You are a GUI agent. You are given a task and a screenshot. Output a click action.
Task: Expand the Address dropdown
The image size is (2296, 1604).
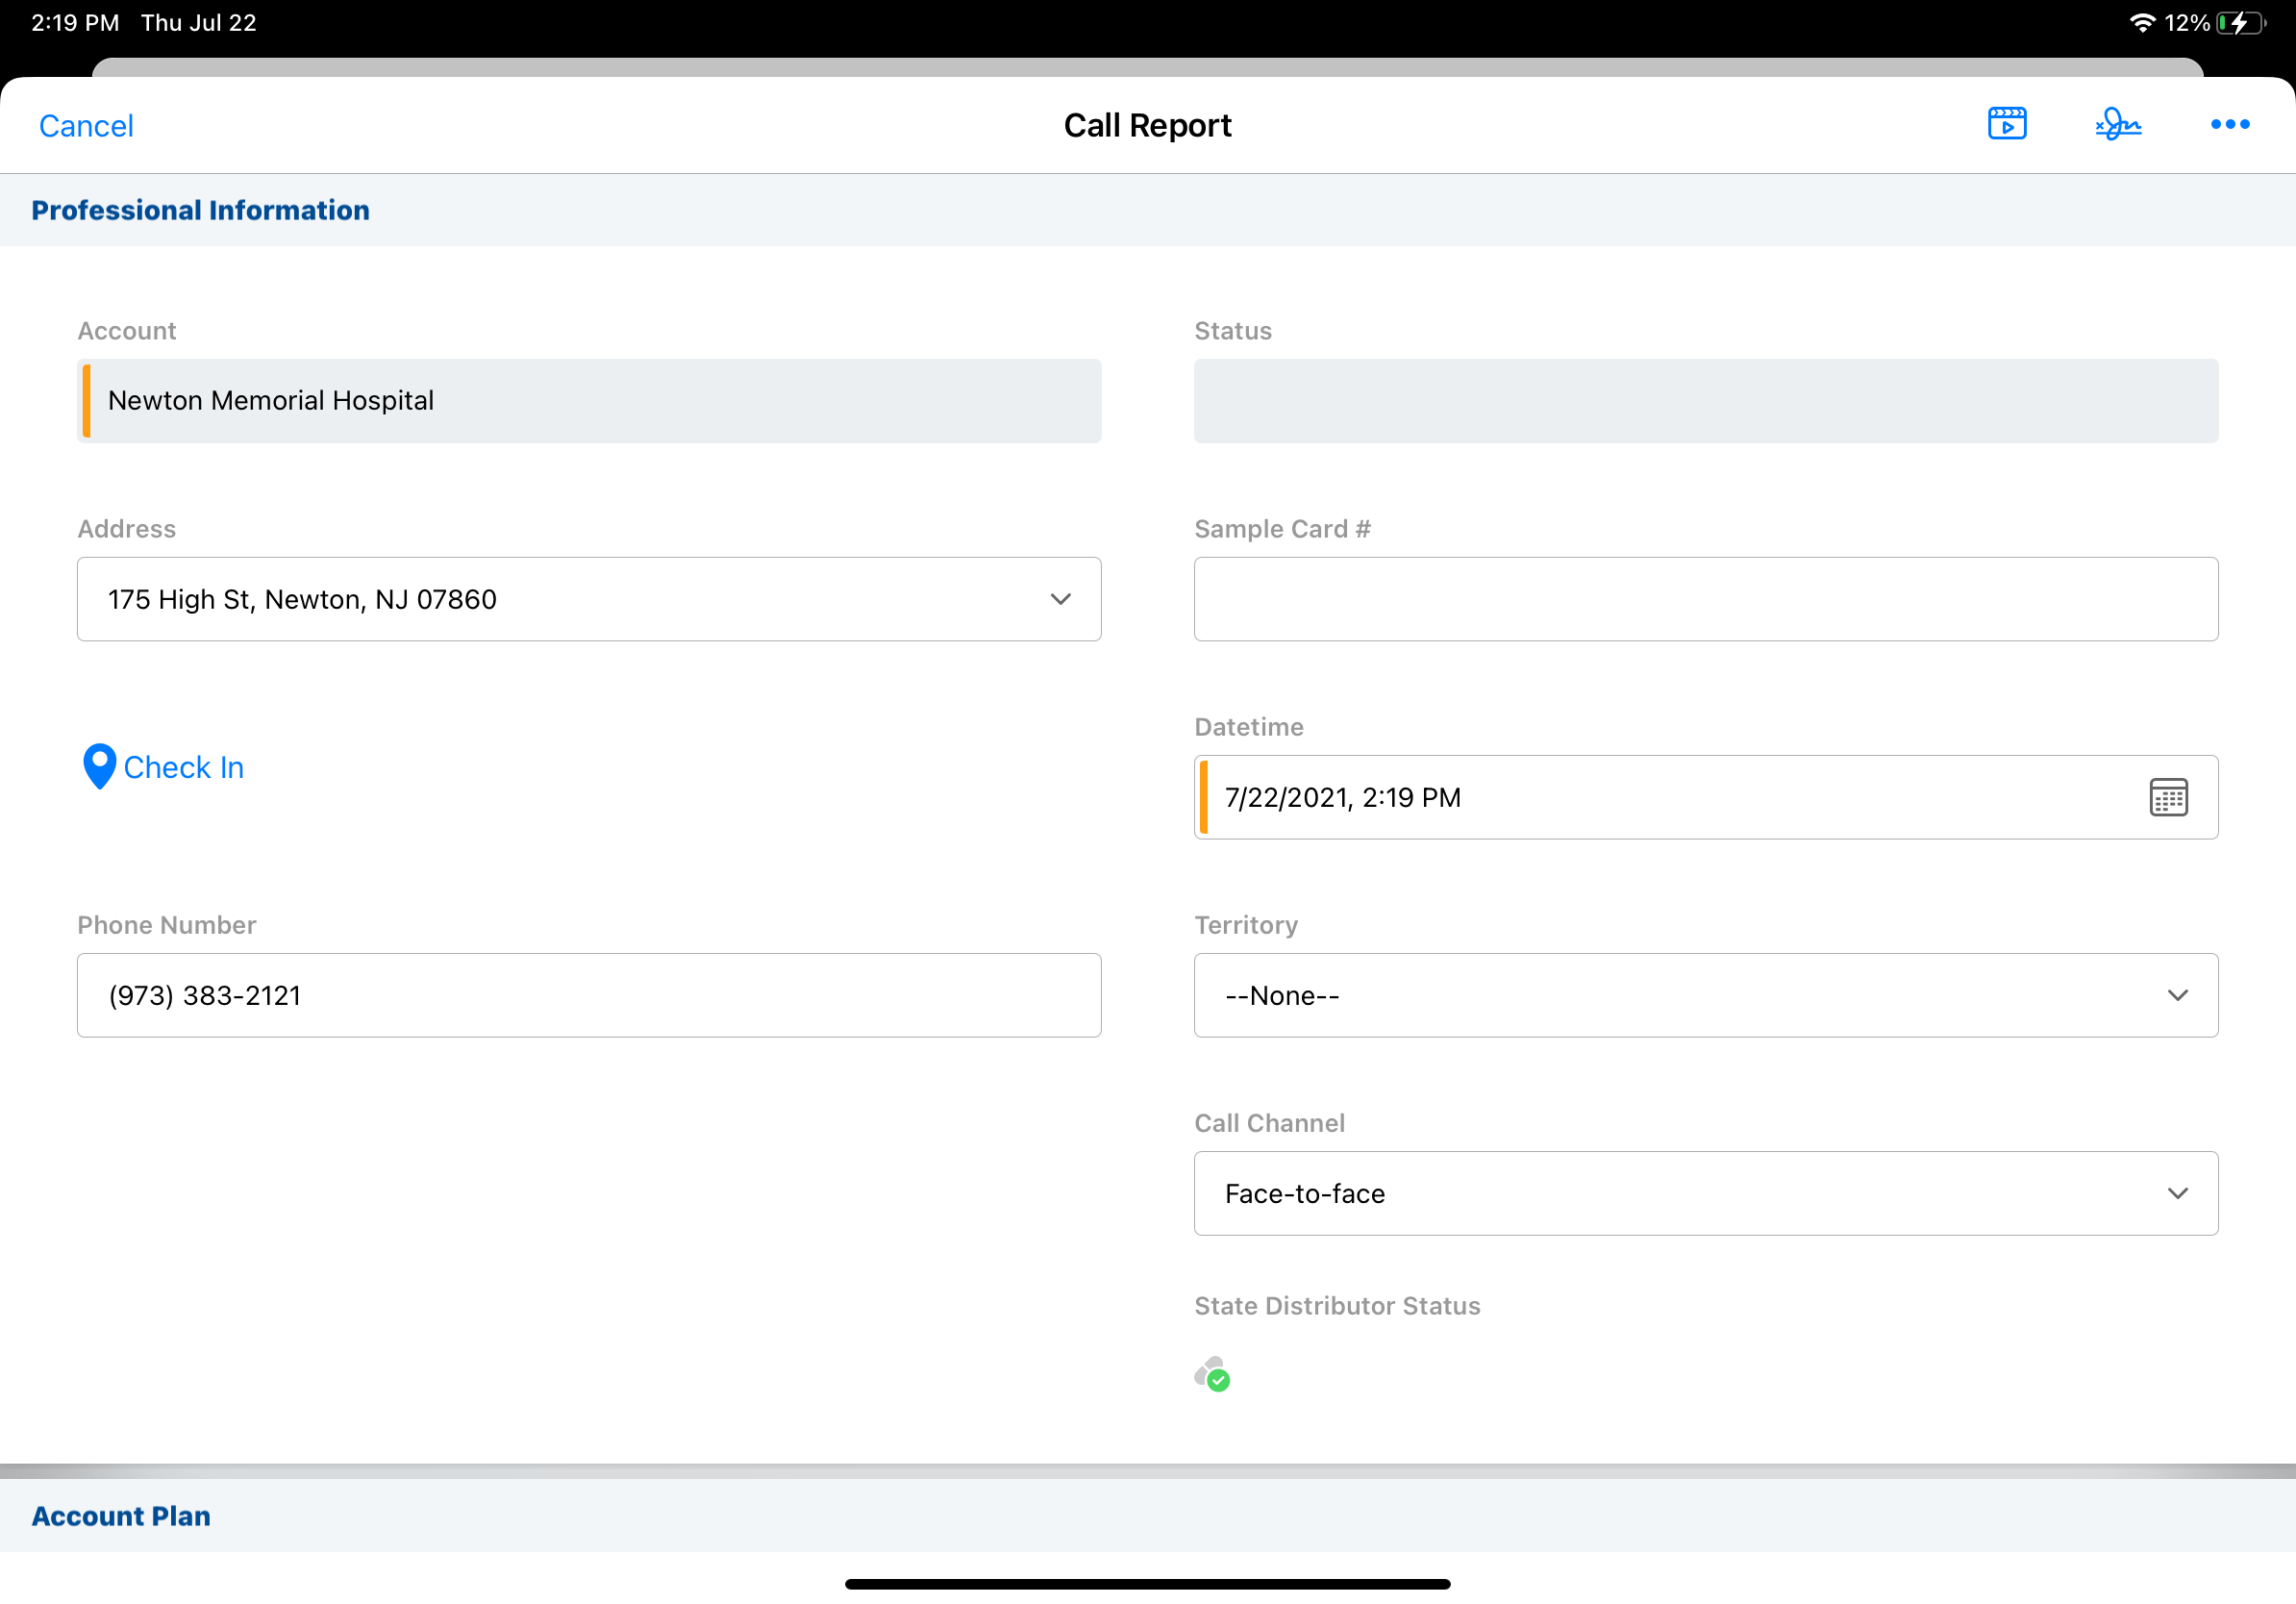pyautogui.click(x=1060, y=599)
